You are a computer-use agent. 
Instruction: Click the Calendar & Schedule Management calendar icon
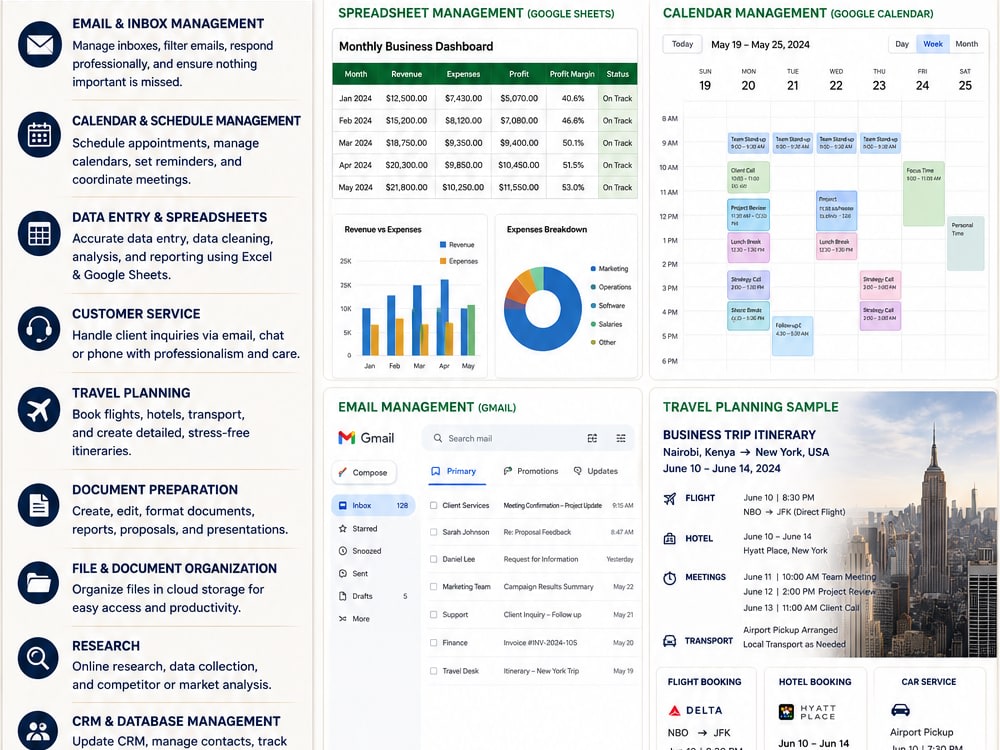tap(40, 135)
